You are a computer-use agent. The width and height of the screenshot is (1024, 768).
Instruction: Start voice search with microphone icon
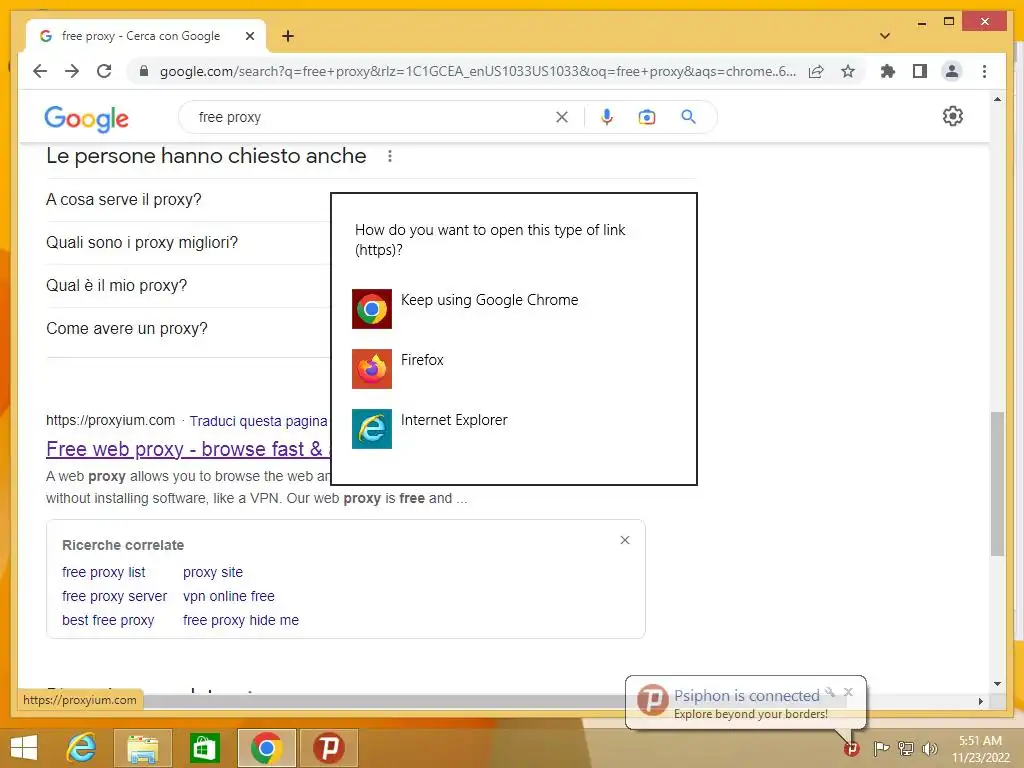(607, 117)
